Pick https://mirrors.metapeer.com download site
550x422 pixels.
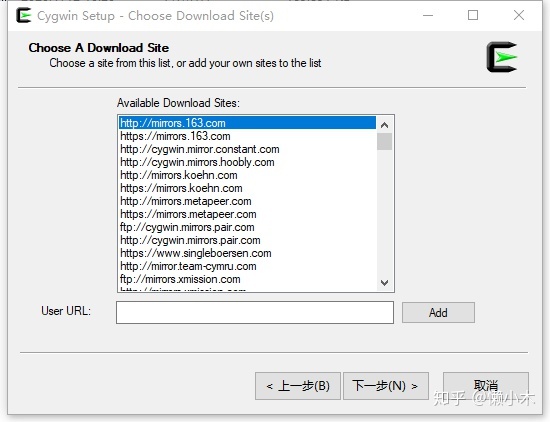(247, 214)
